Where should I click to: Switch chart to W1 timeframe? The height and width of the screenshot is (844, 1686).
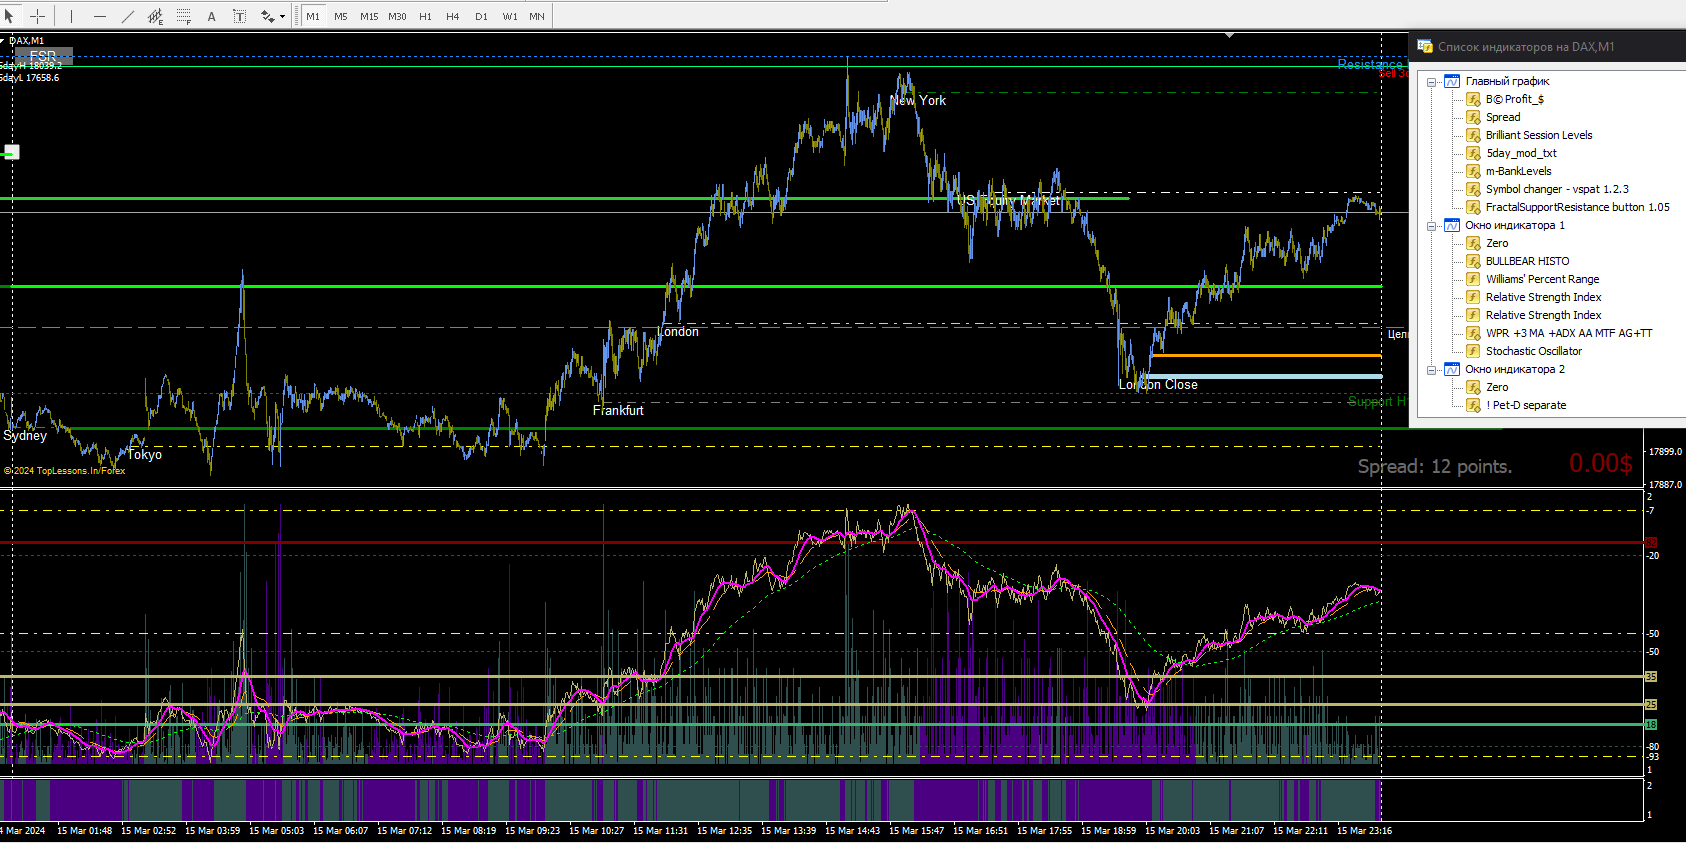pos(510,16)
